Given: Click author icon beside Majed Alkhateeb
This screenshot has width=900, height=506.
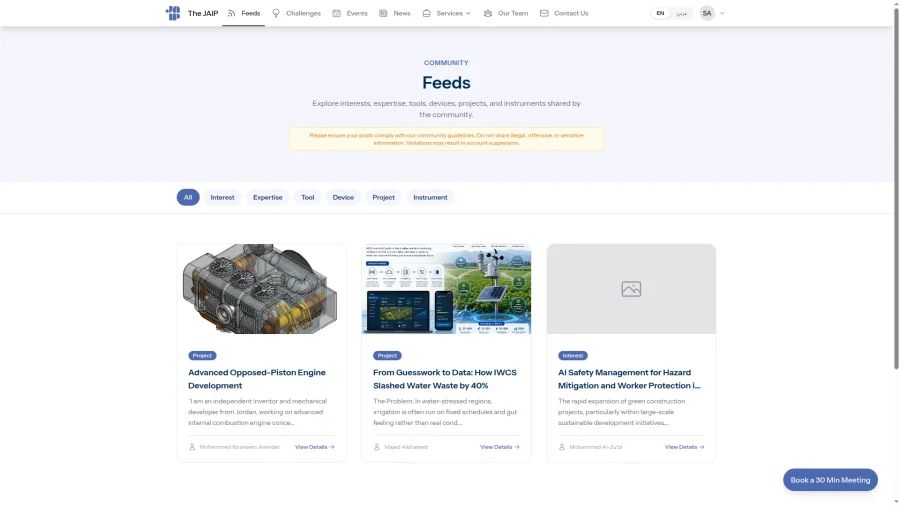Looking at the screenshot, I should (x=377, y=447).
